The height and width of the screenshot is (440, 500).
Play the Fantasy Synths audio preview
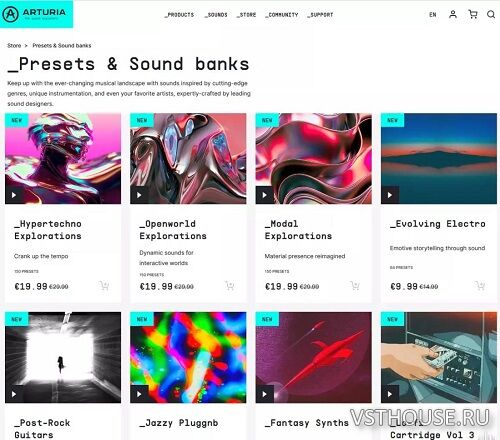(x=265, y=394)
